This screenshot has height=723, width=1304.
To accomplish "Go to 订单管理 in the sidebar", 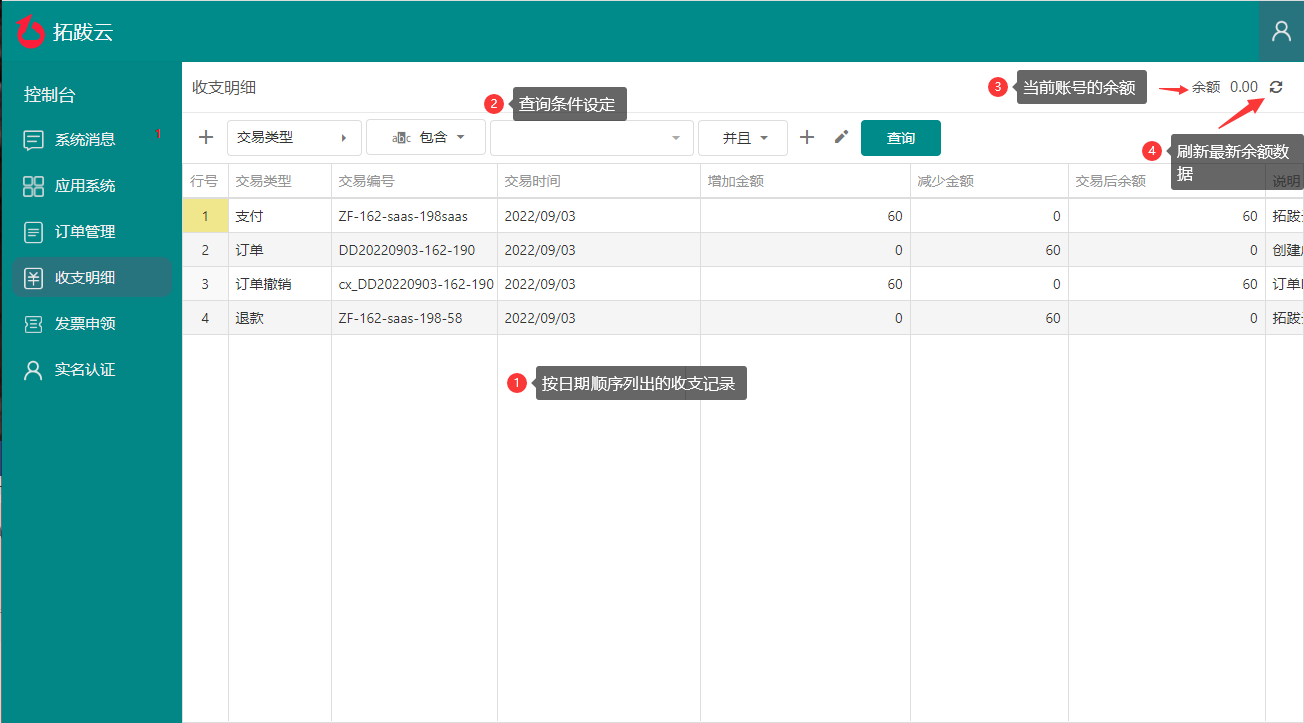I will point(85,232).
